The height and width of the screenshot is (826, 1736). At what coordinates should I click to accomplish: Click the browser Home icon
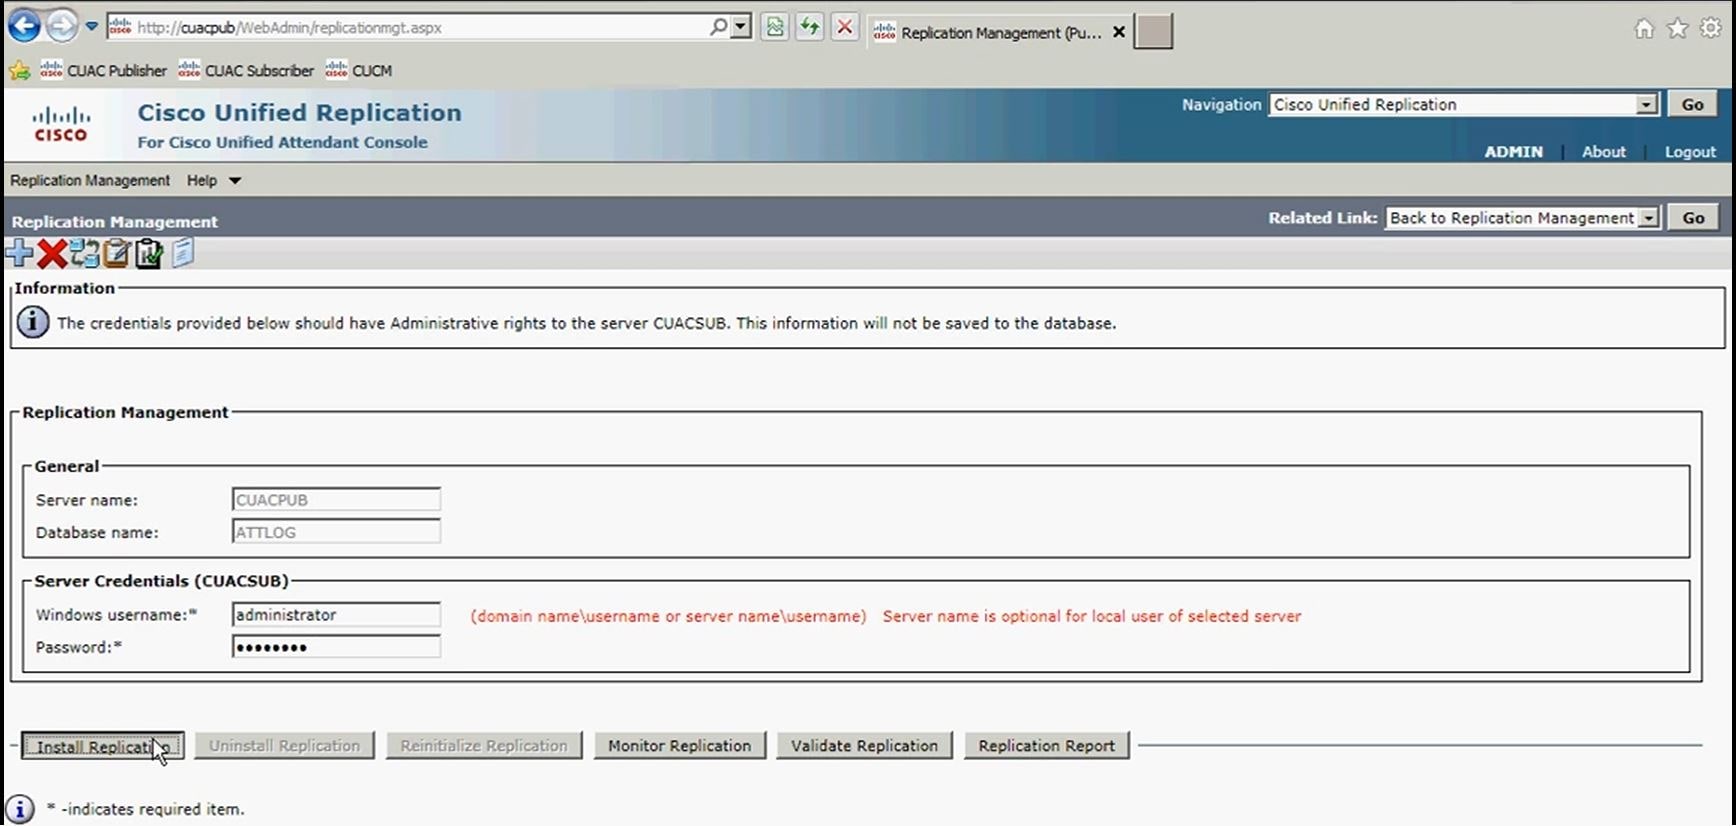point(1644,29)
